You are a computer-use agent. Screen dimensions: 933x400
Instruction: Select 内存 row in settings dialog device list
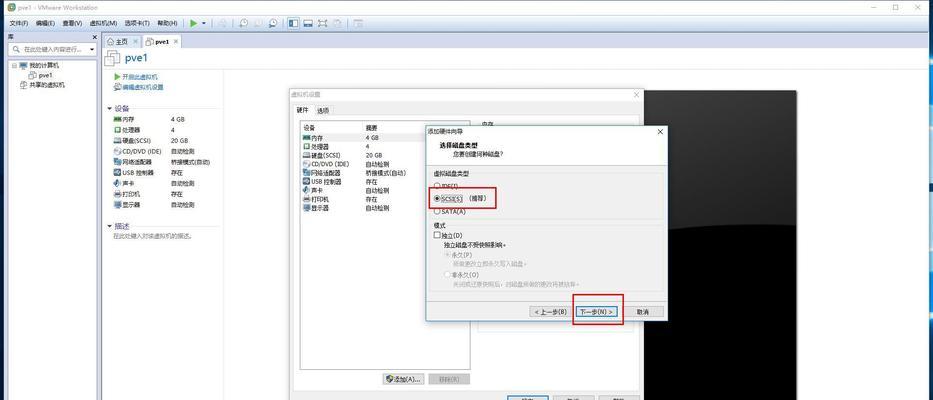pos(363,138)
